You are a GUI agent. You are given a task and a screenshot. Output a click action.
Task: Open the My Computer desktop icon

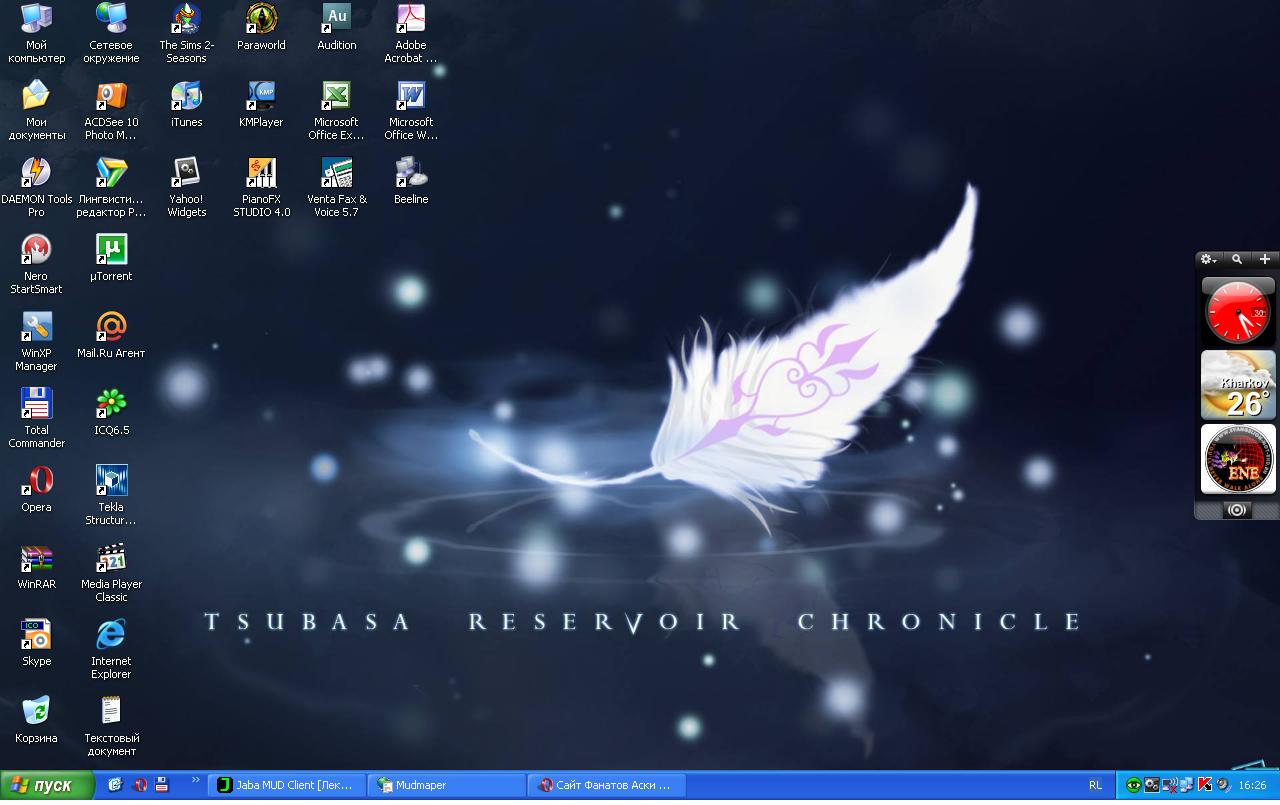(x=36, y=33)
